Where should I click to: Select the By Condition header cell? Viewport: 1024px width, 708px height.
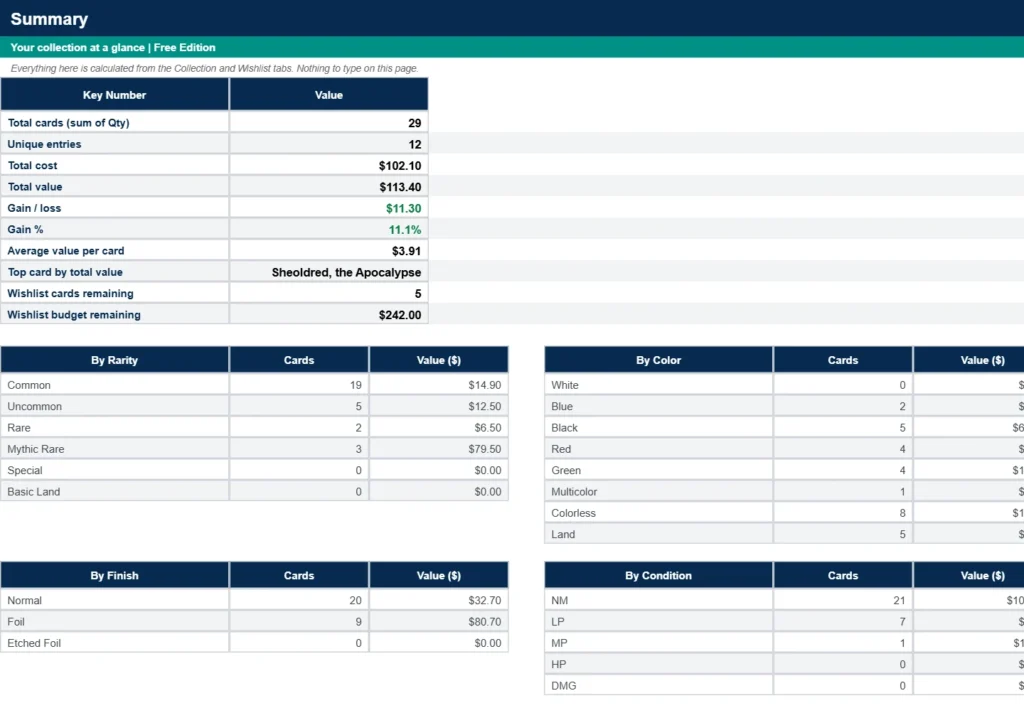[658, 575]
